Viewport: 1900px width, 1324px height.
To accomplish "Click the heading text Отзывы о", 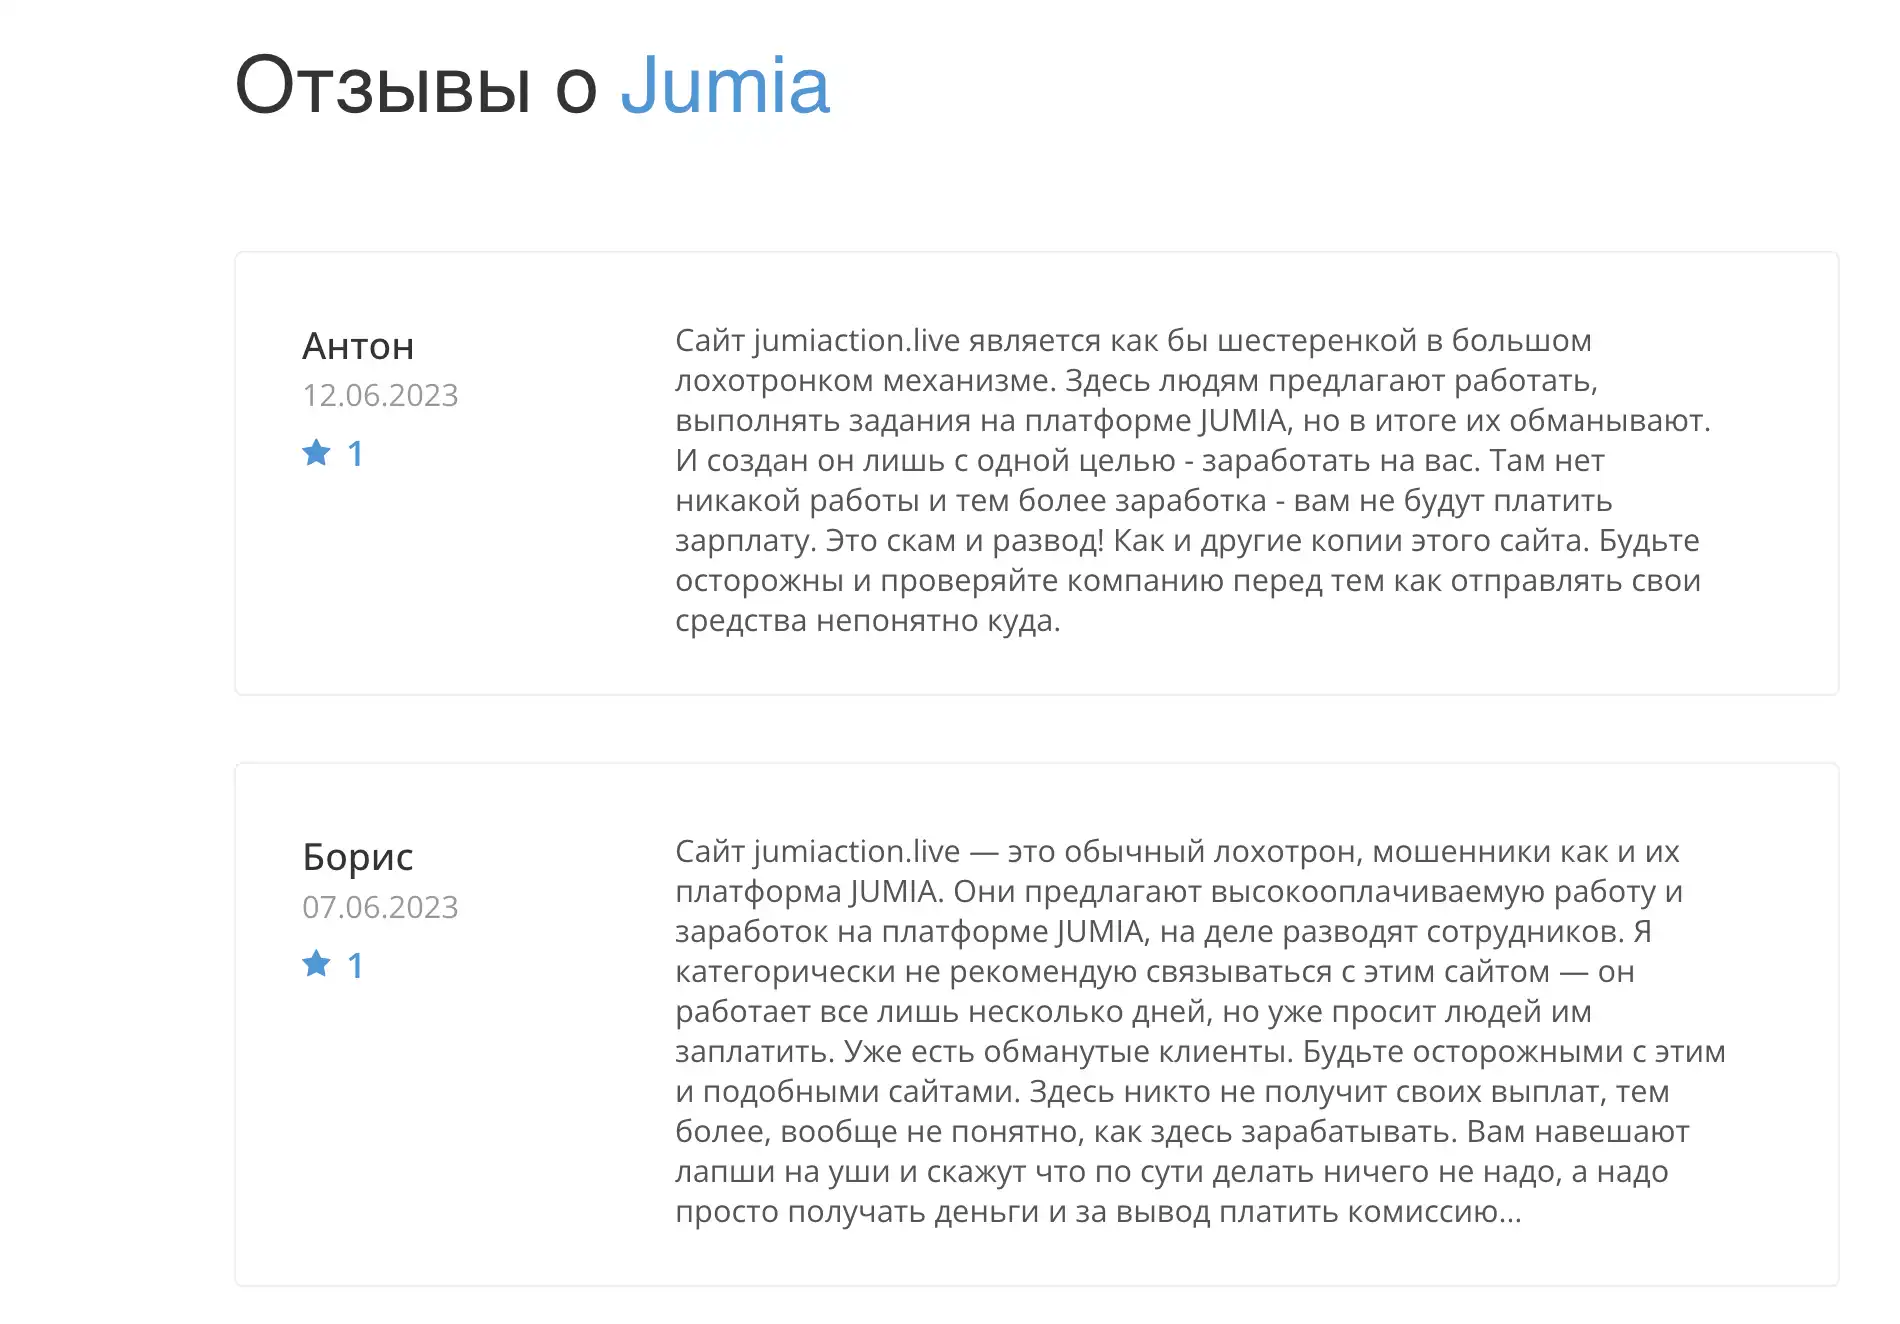I will [x=416, y=86].
